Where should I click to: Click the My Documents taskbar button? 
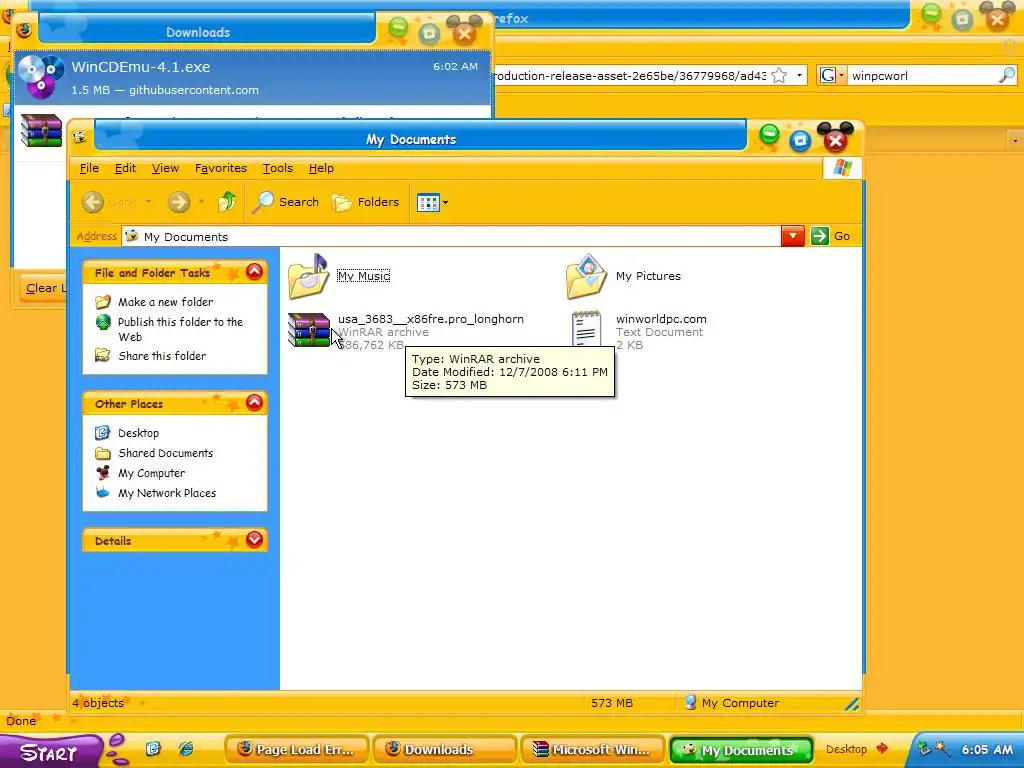741,750
